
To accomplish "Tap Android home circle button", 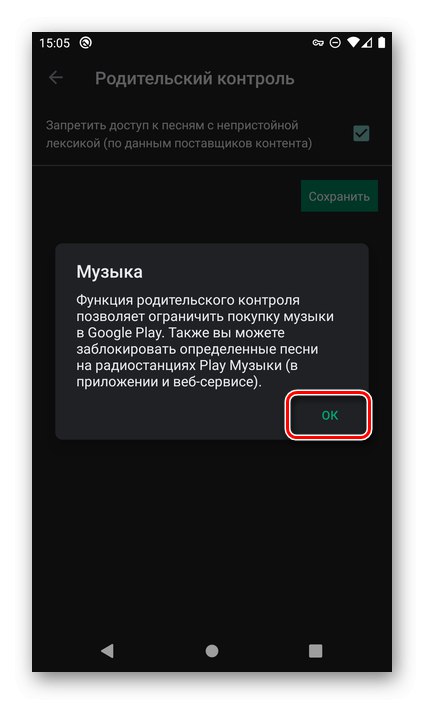I will [212, 650].
